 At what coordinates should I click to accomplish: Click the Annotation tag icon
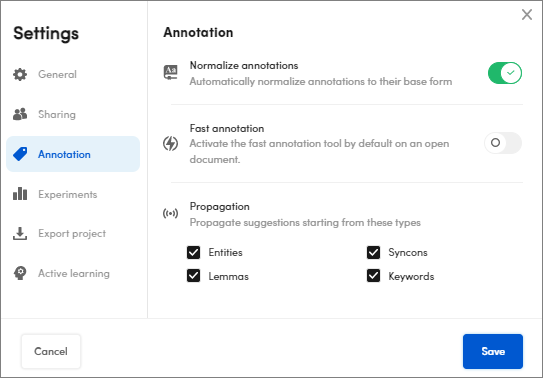tap(20, 154)
